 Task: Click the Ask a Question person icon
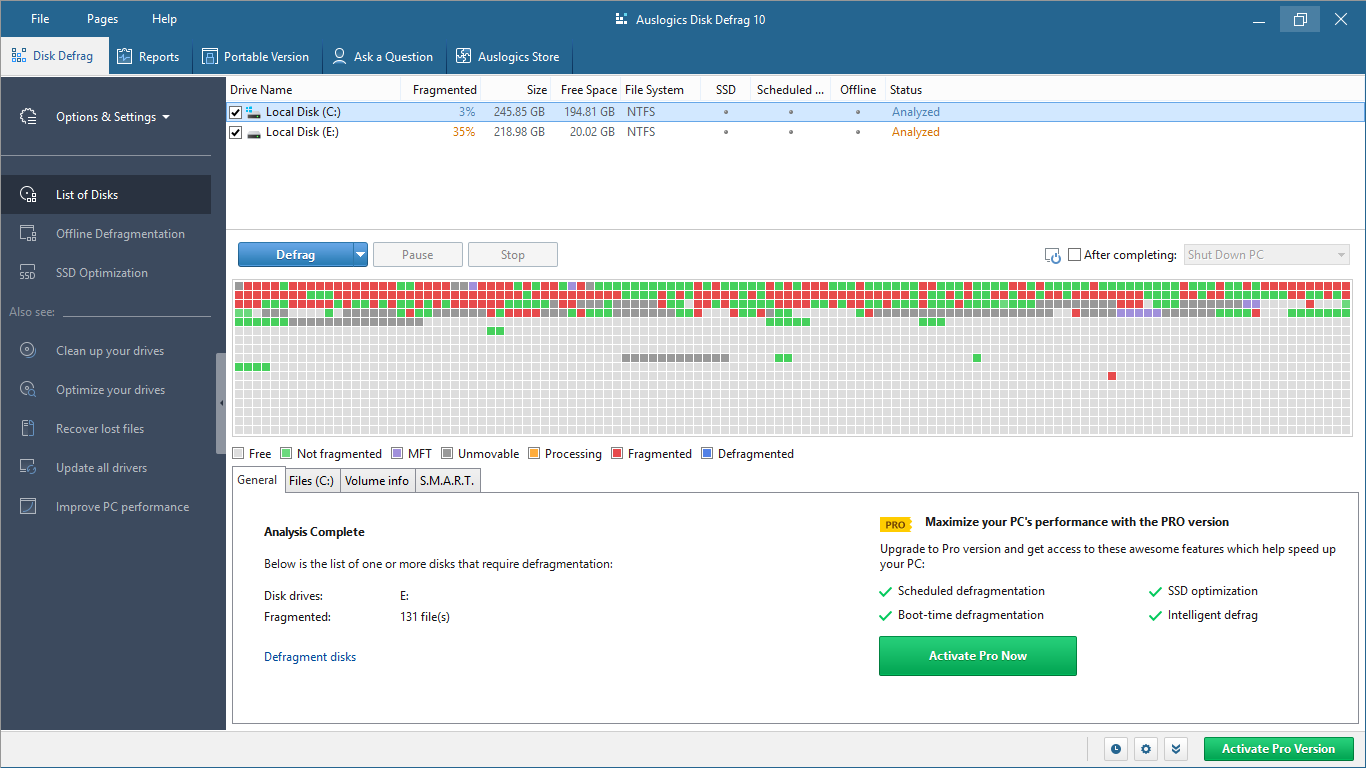340,57
